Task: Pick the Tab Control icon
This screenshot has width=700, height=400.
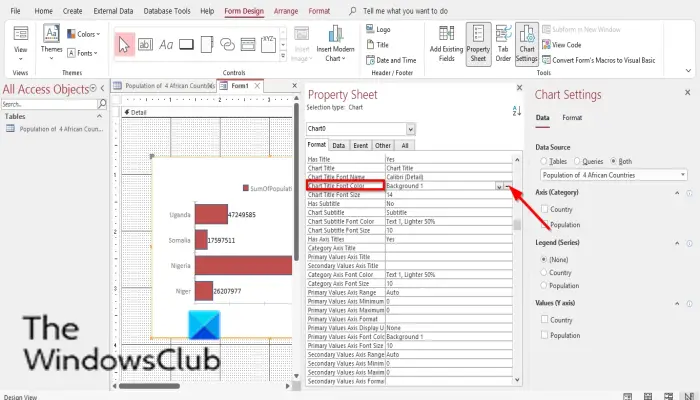Action: click(207, 44)
